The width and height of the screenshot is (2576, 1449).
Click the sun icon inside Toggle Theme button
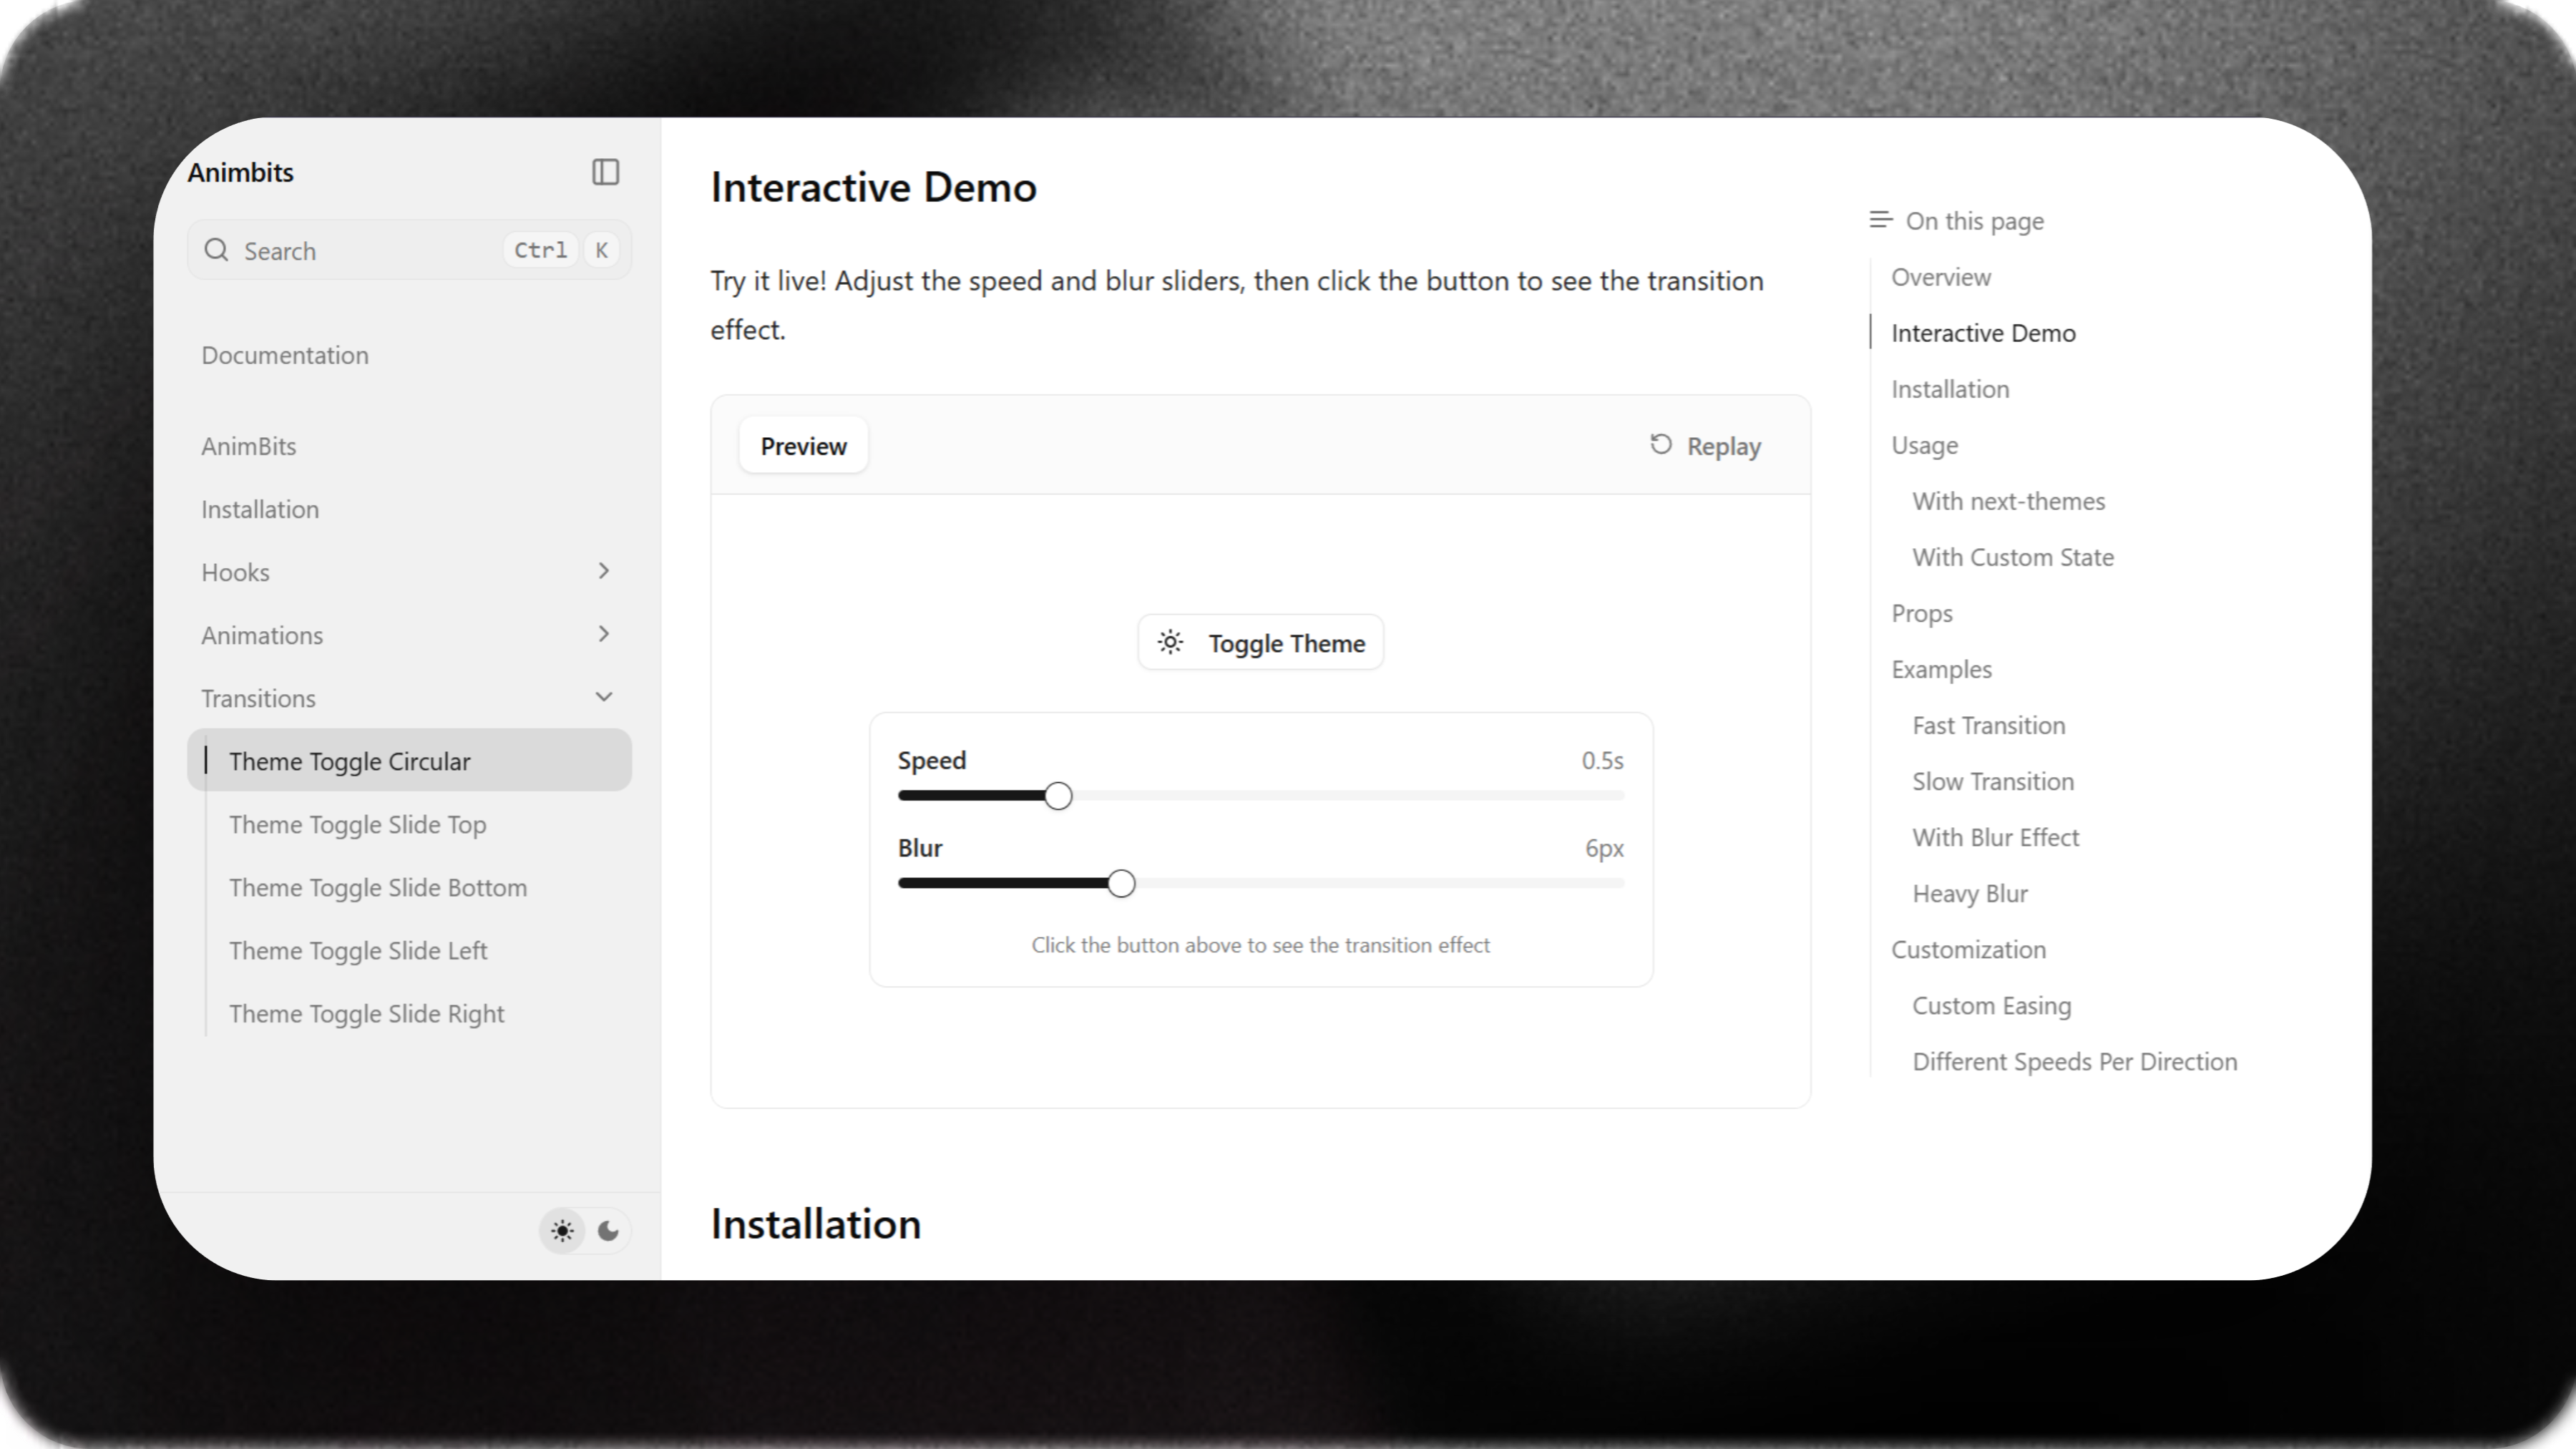(1170, 642)
